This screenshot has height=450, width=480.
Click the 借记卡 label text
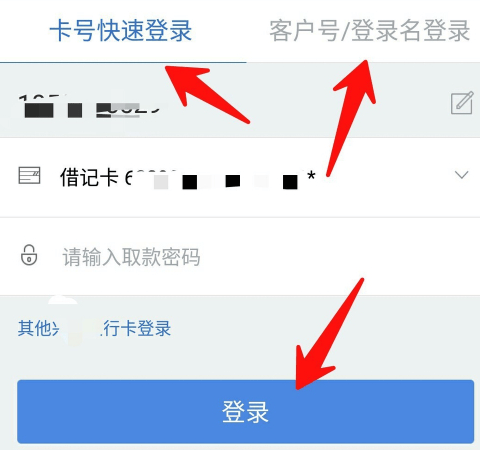click(x=89, y=177)
